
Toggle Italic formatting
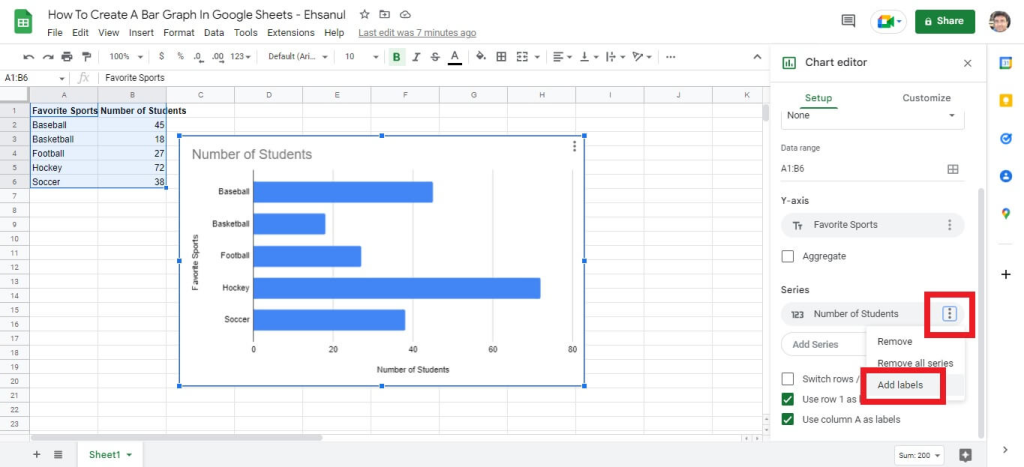(x=416, y=57)
